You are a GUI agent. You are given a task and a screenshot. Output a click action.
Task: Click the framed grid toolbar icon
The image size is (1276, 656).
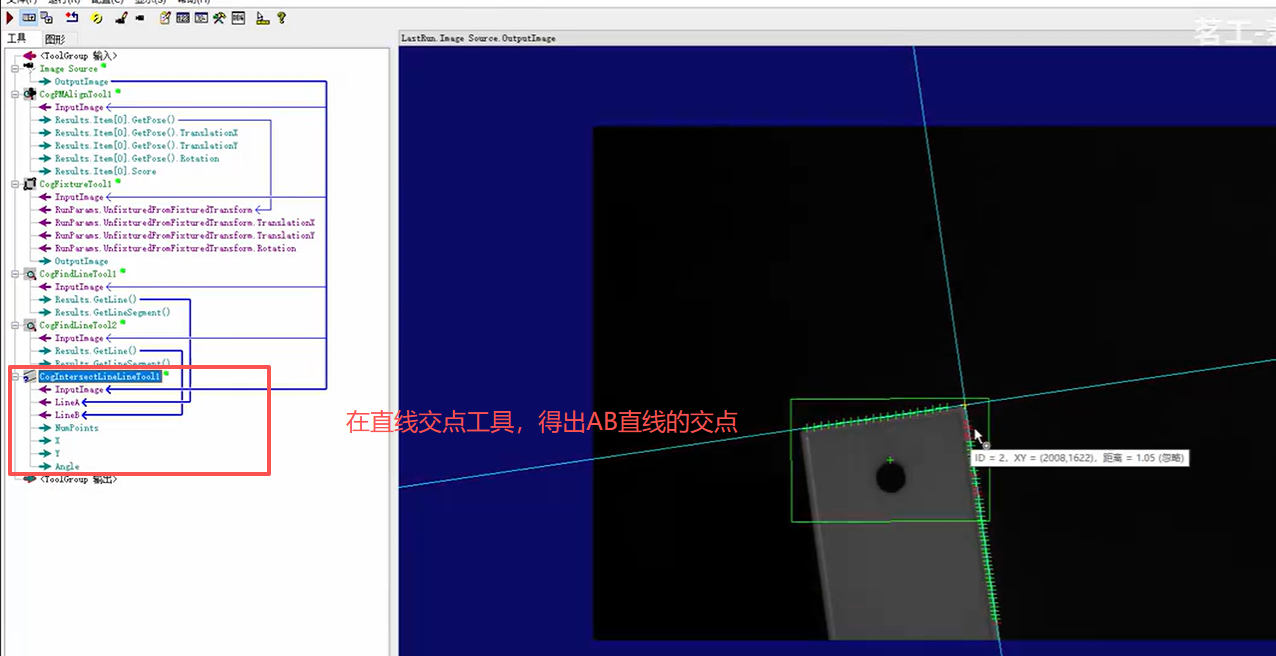click(x=238, y=18)
